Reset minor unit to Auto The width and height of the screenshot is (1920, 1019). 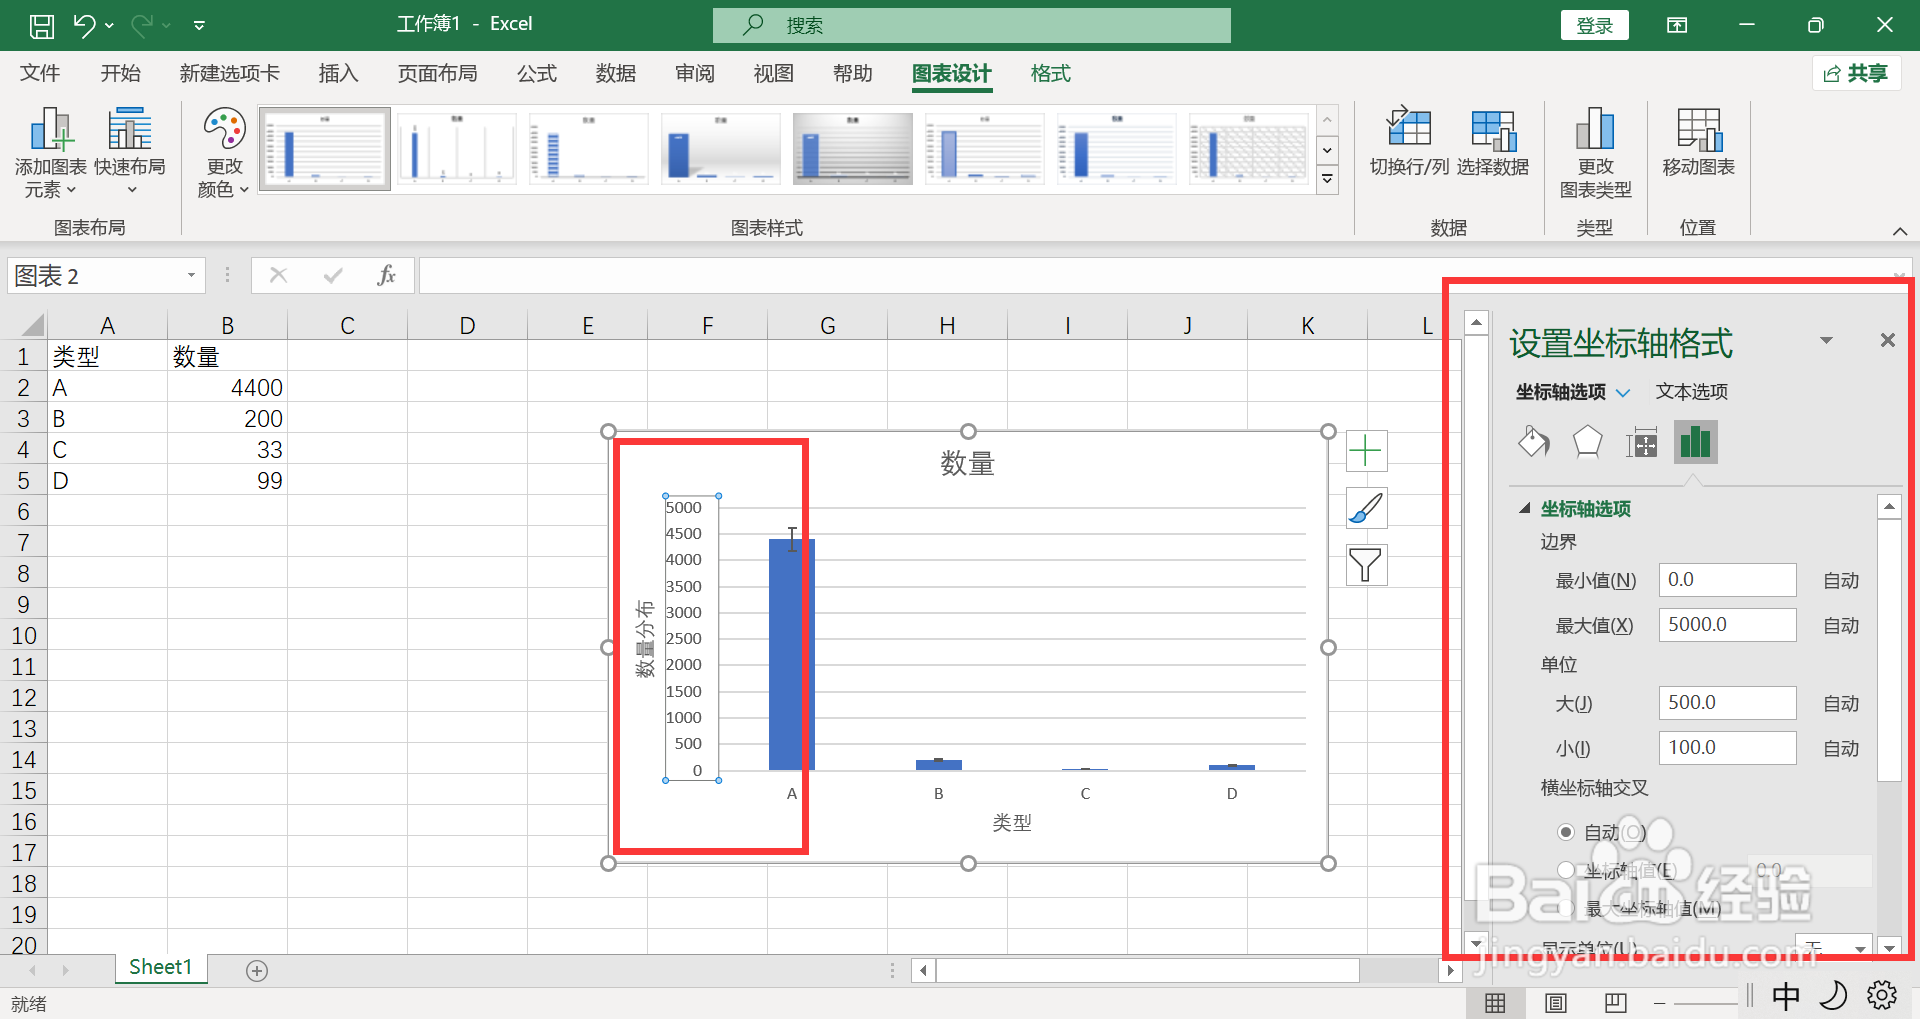click(x=1840, y=749)
